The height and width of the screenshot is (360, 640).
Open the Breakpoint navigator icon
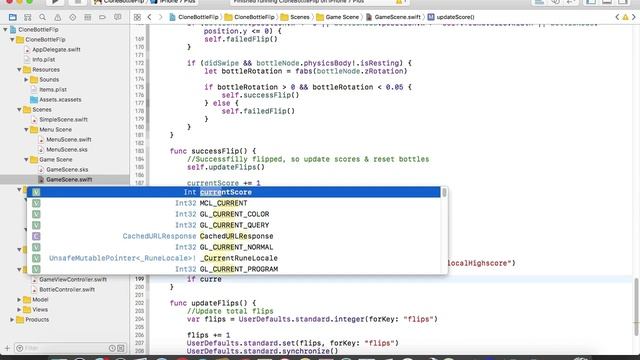pos(102,17)
